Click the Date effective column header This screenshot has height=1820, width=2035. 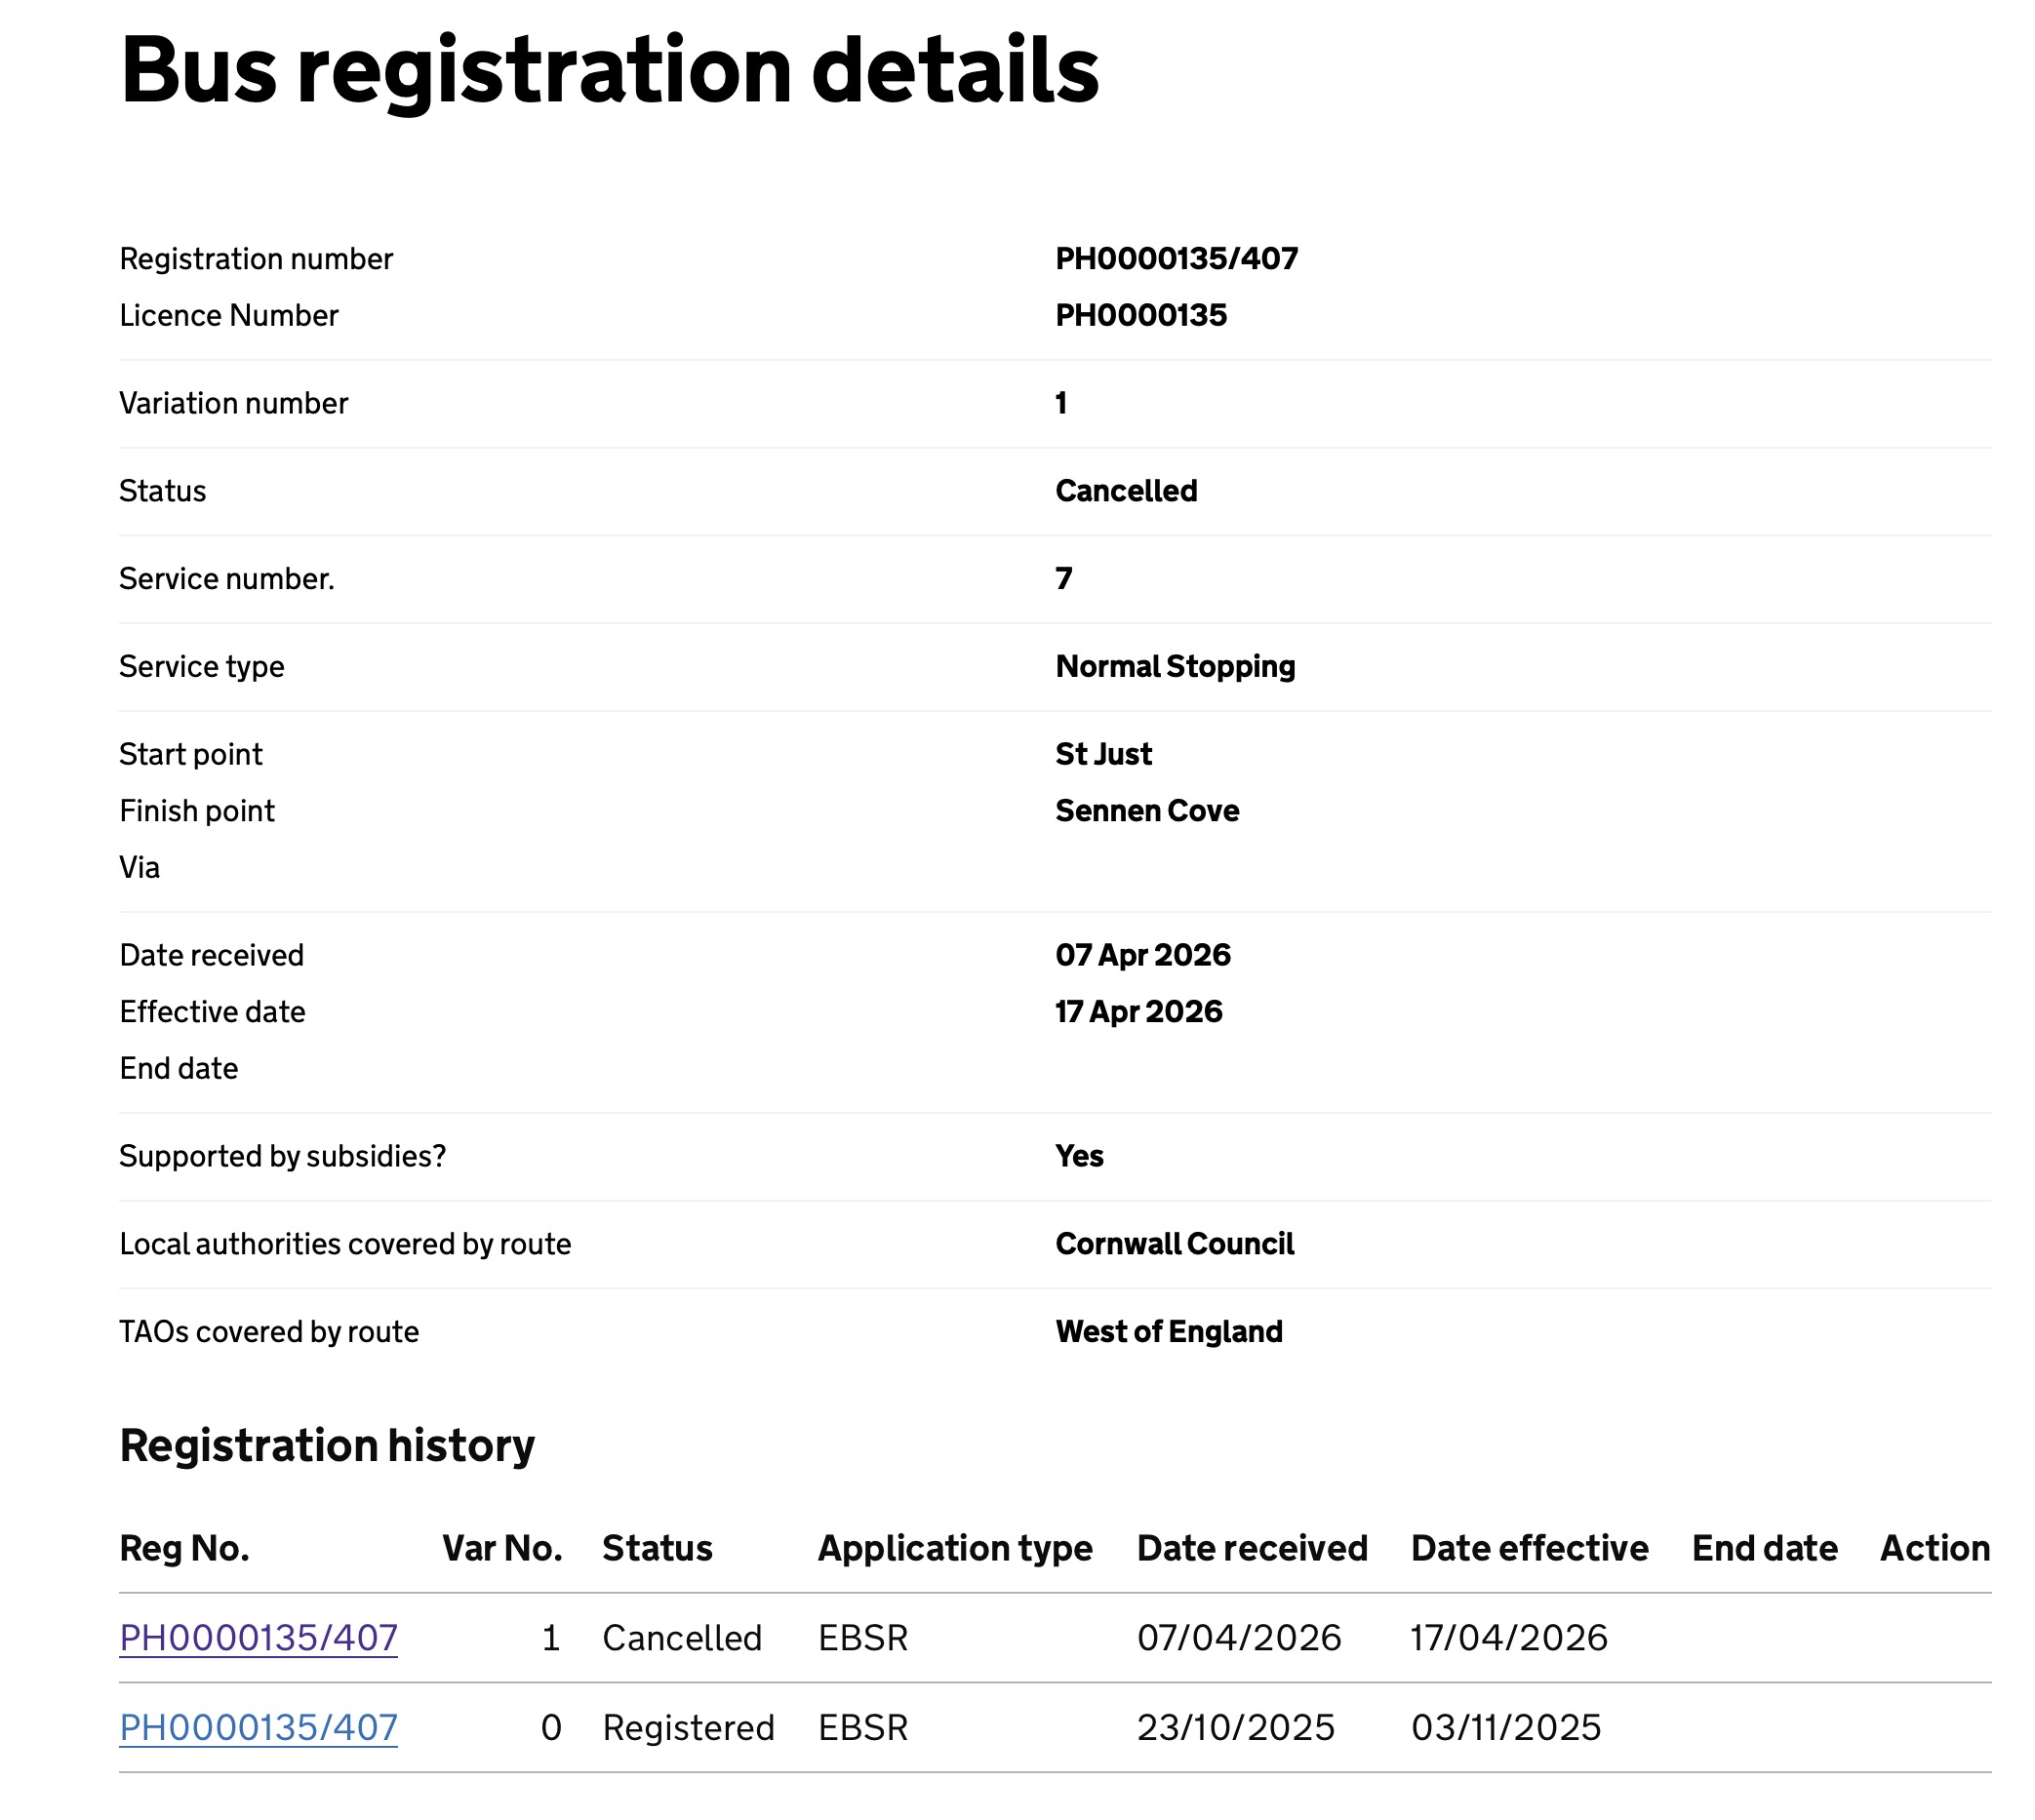click(x=1529, y=1548)
